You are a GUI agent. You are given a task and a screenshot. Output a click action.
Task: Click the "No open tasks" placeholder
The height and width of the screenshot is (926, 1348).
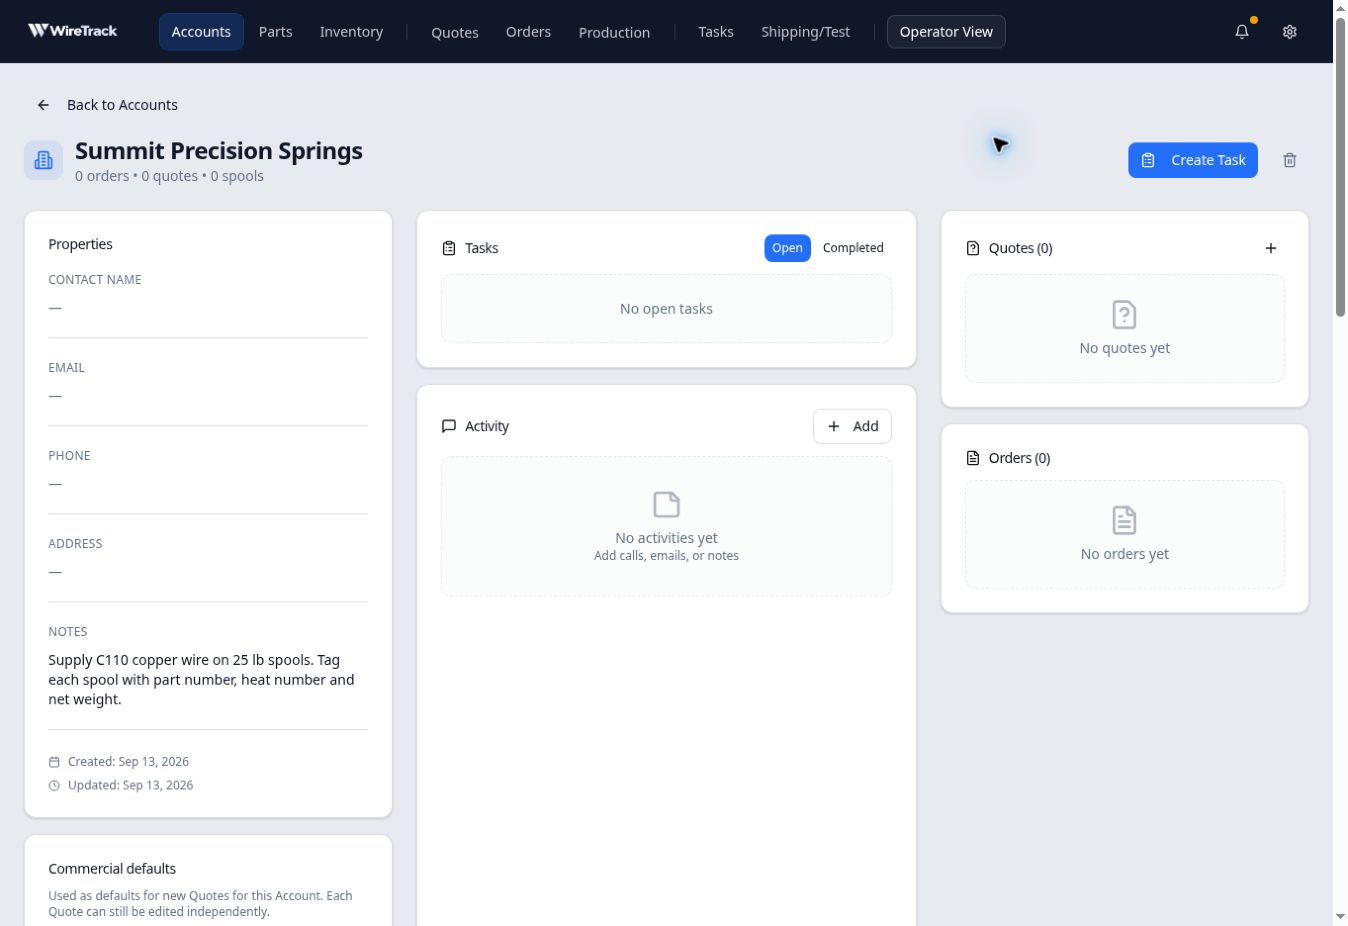[666, 309]
